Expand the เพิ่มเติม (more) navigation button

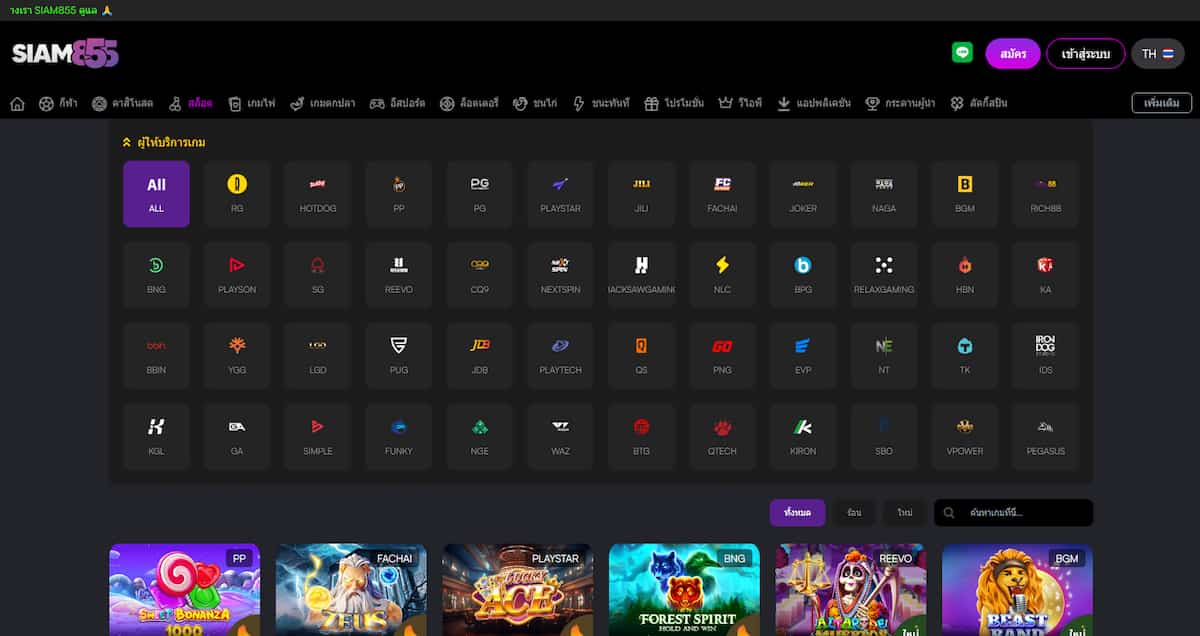pyautogui.click(x=1162, y=103)
